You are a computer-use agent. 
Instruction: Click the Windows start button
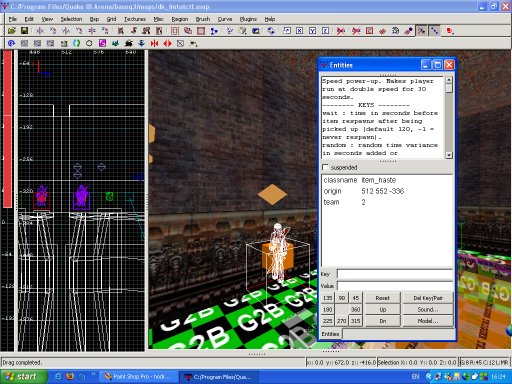23,377
